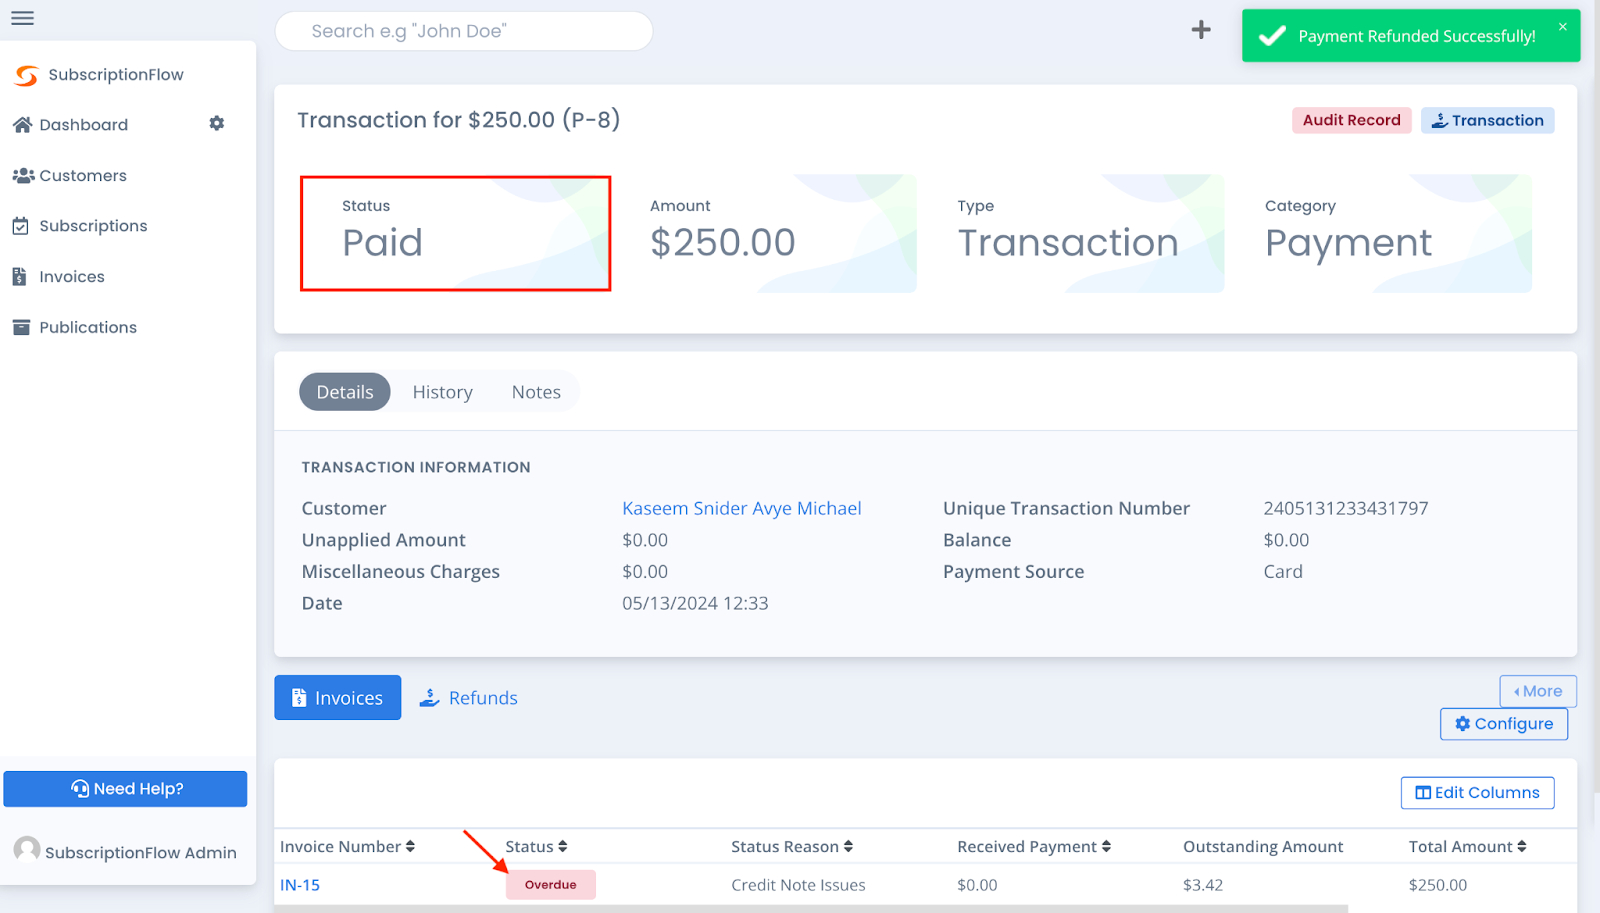1600x913 pixels.
Task: Expand the More options panel
Action: click(x=1537, y=690)
